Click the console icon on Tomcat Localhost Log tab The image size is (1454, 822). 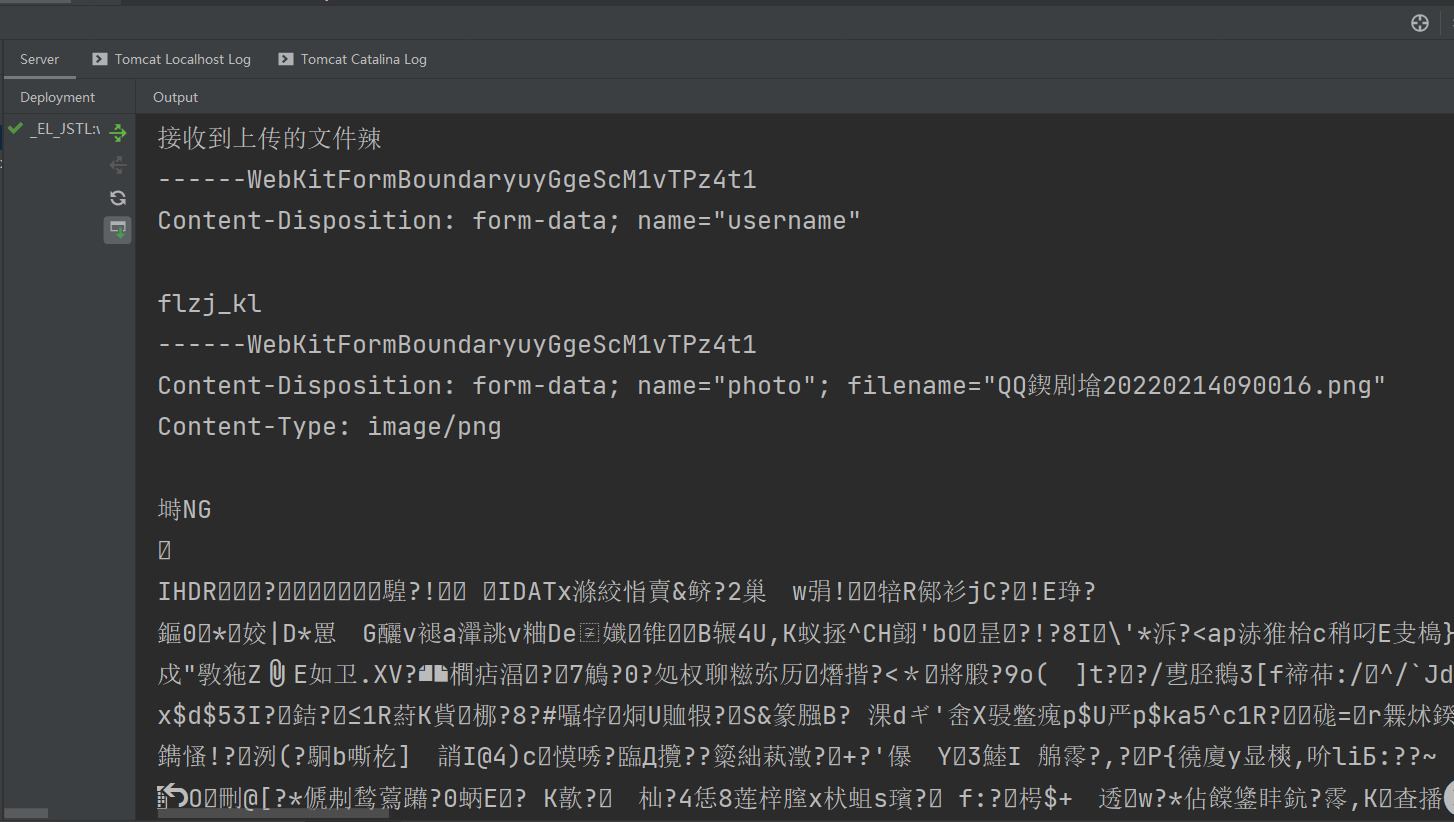pos(100,59)
